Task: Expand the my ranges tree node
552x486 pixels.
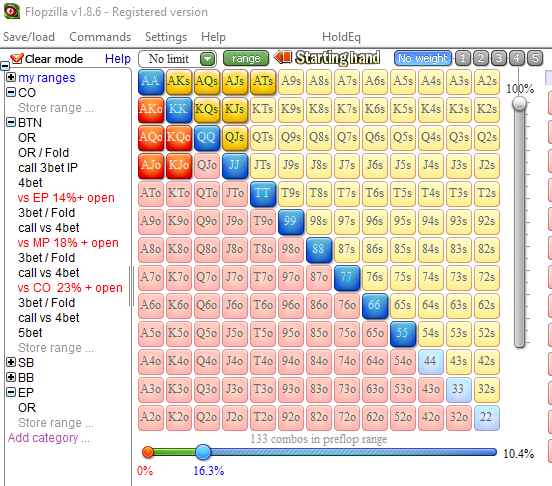Action: click(11, 77)
